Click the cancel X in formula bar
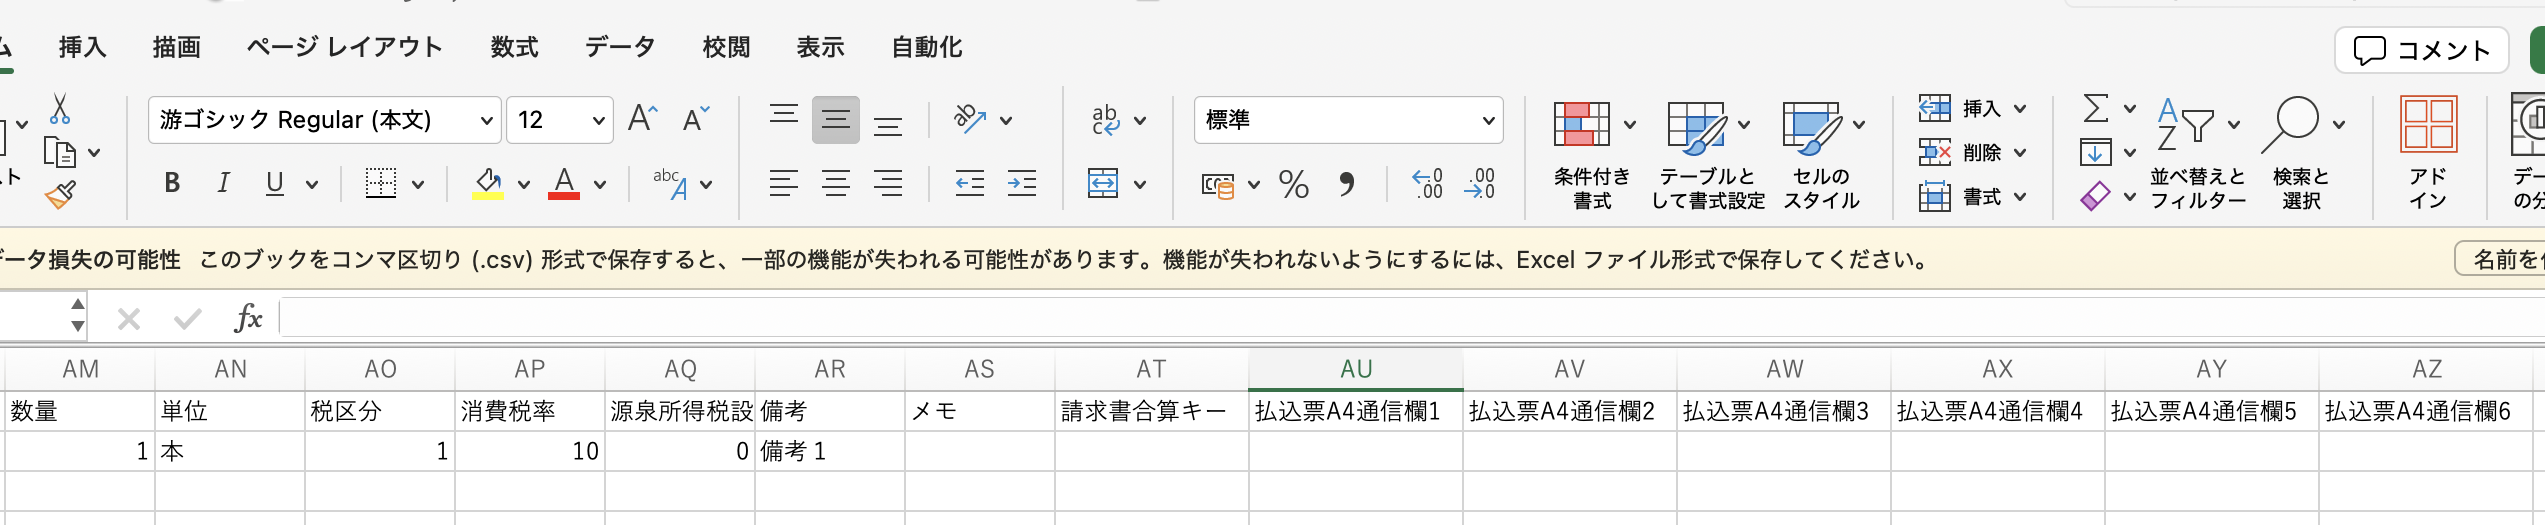This screenshot has width=2545, height=525. [128, 319]
